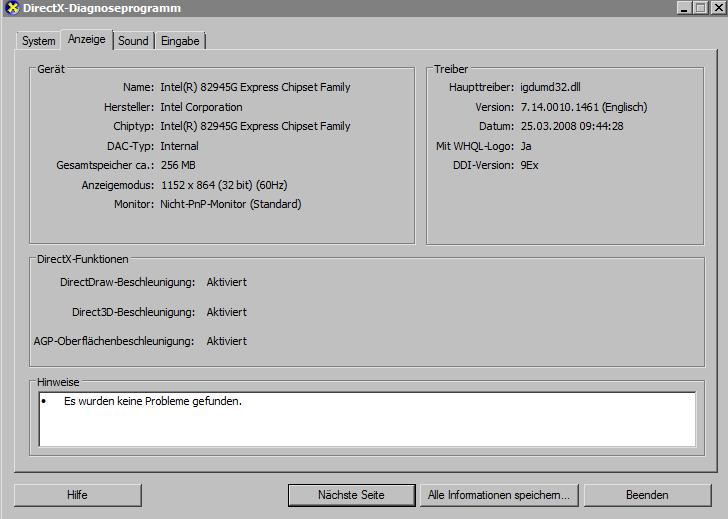
Task: Click the Nächste Seite button
Action: point(351,495)
